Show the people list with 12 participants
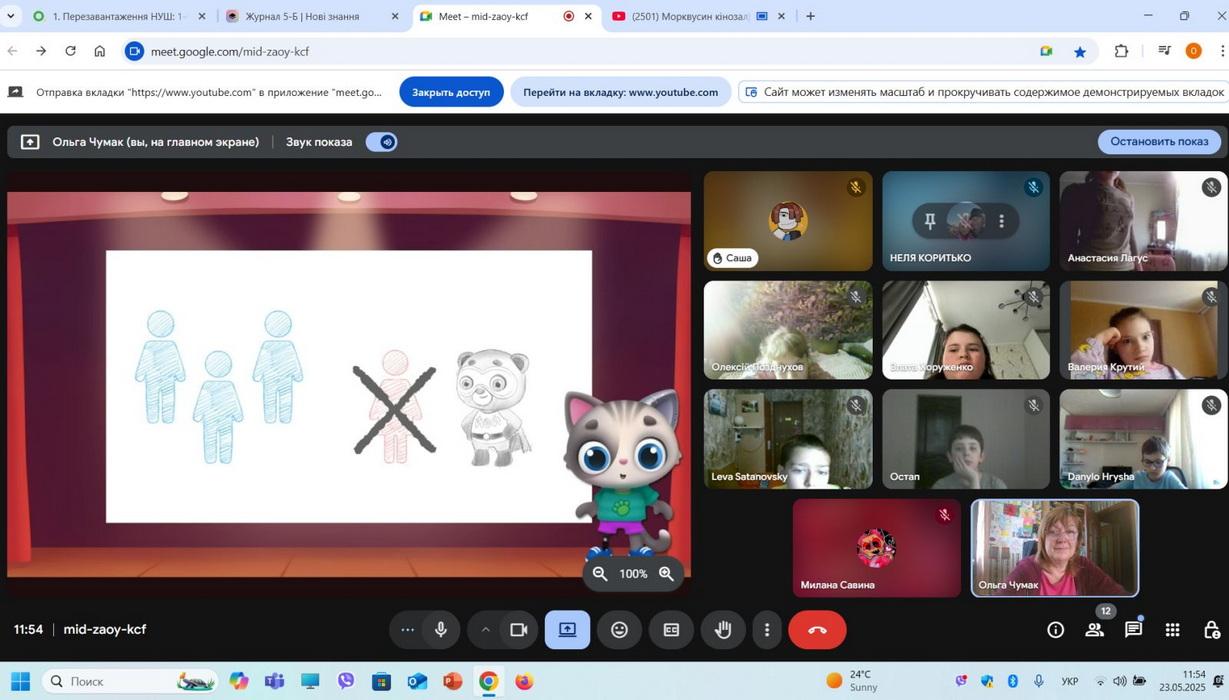 pyautogui.click(x=1095, y=630)
